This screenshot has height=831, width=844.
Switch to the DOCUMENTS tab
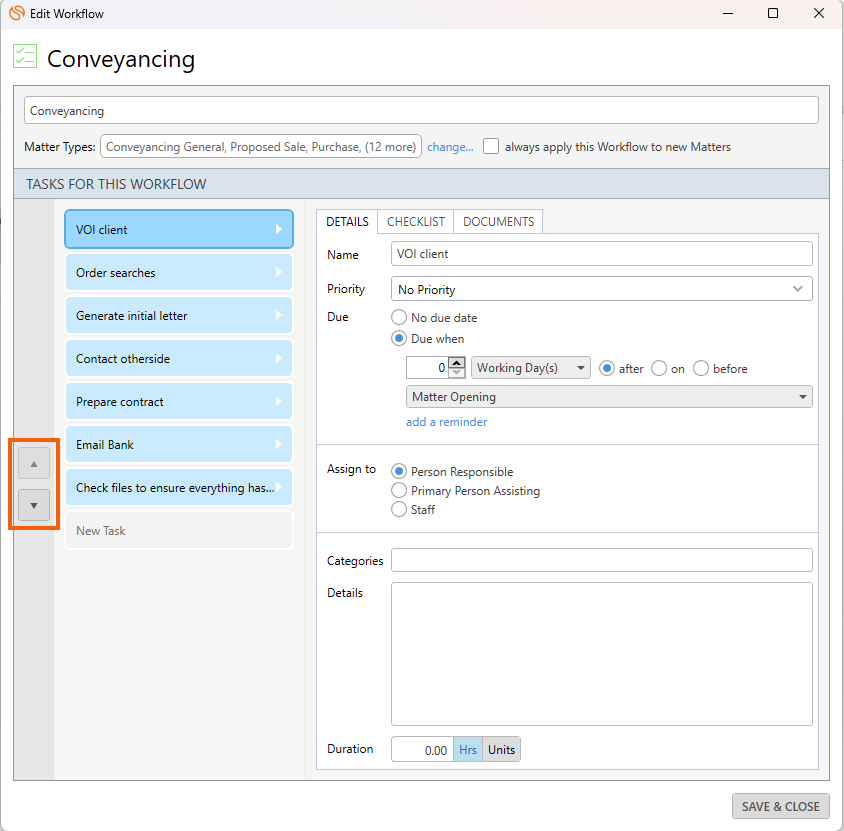pos(498,222)
